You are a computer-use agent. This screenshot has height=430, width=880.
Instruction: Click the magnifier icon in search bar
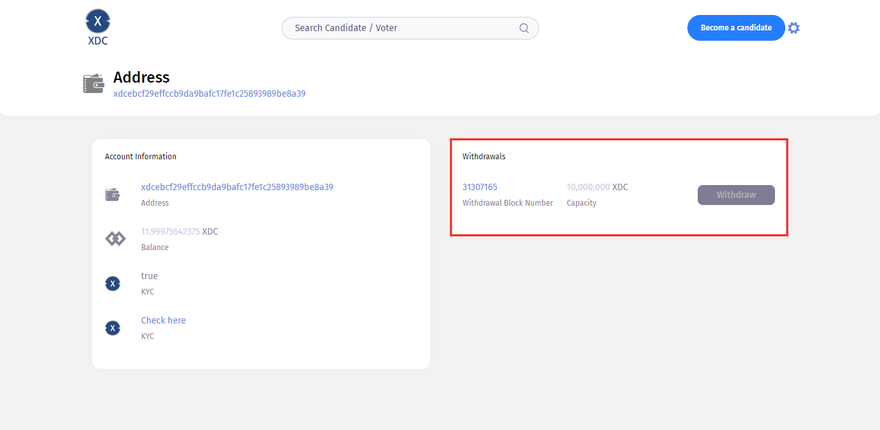click(524, 28)
